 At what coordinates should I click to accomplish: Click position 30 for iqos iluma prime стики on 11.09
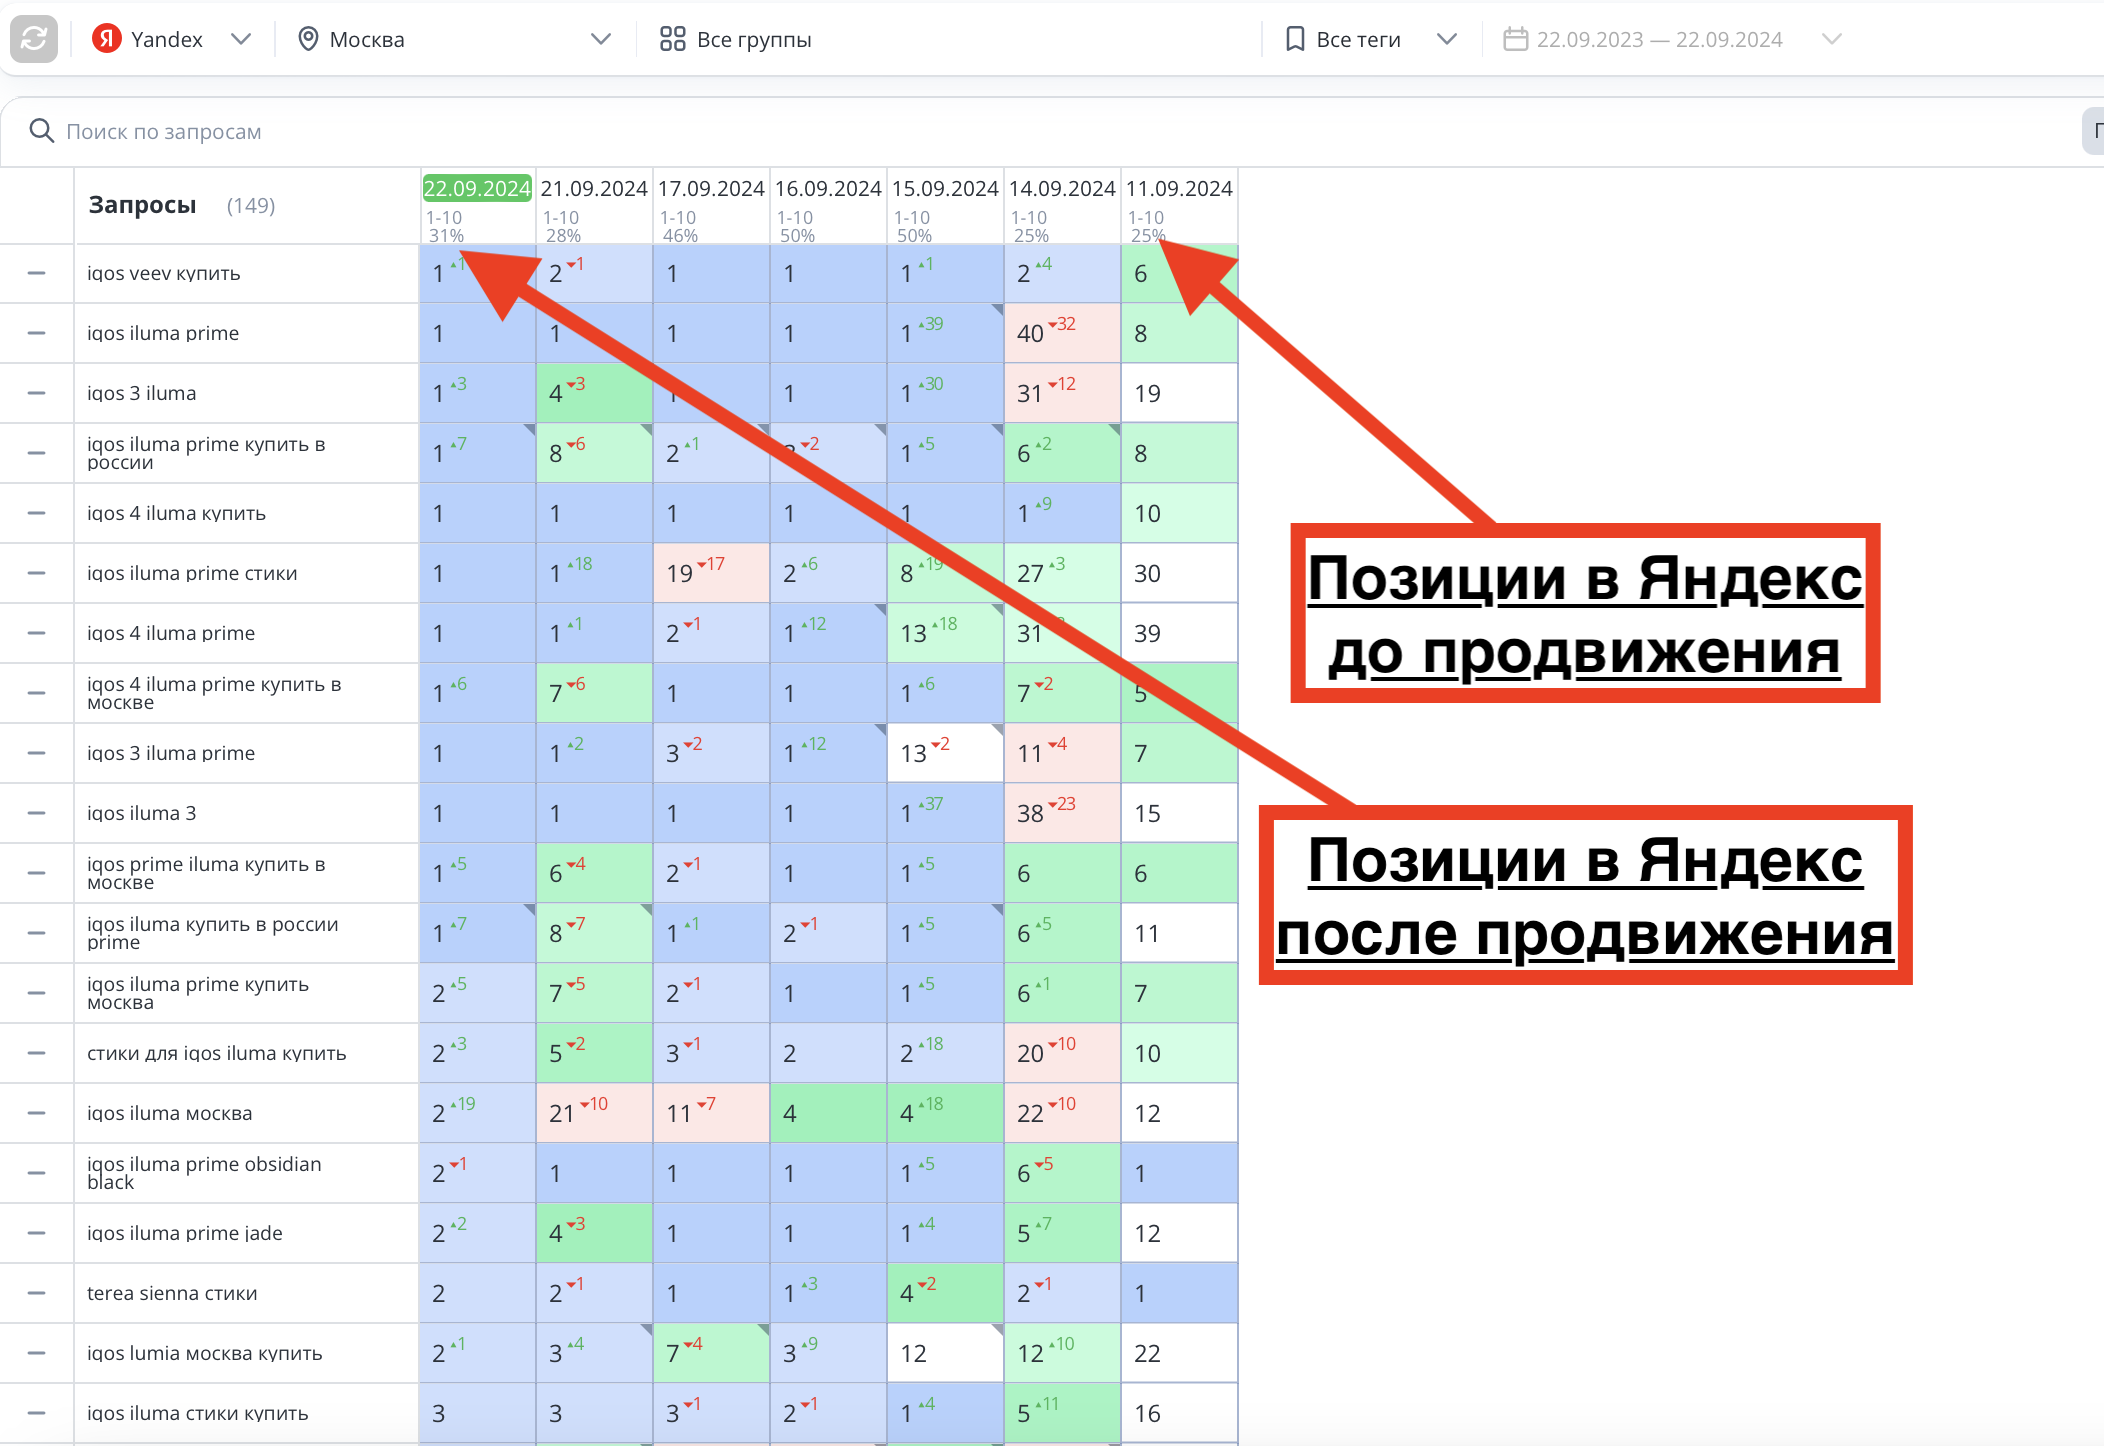coord(1179,573)
